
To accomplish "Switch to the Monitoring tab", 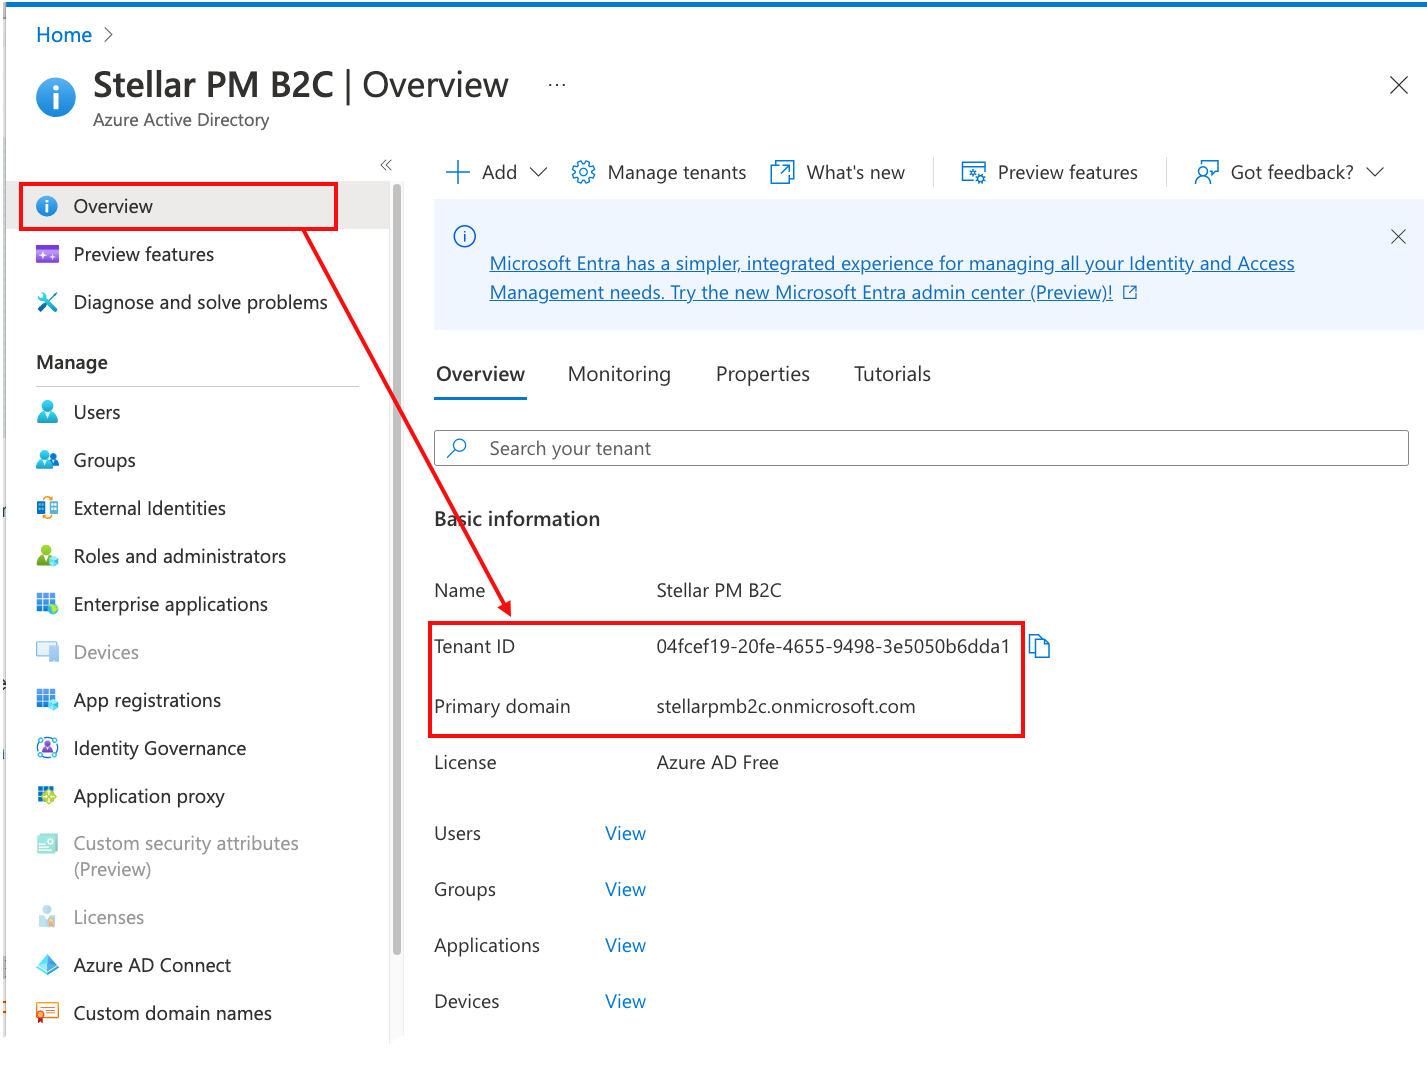I will pos(619,374).
